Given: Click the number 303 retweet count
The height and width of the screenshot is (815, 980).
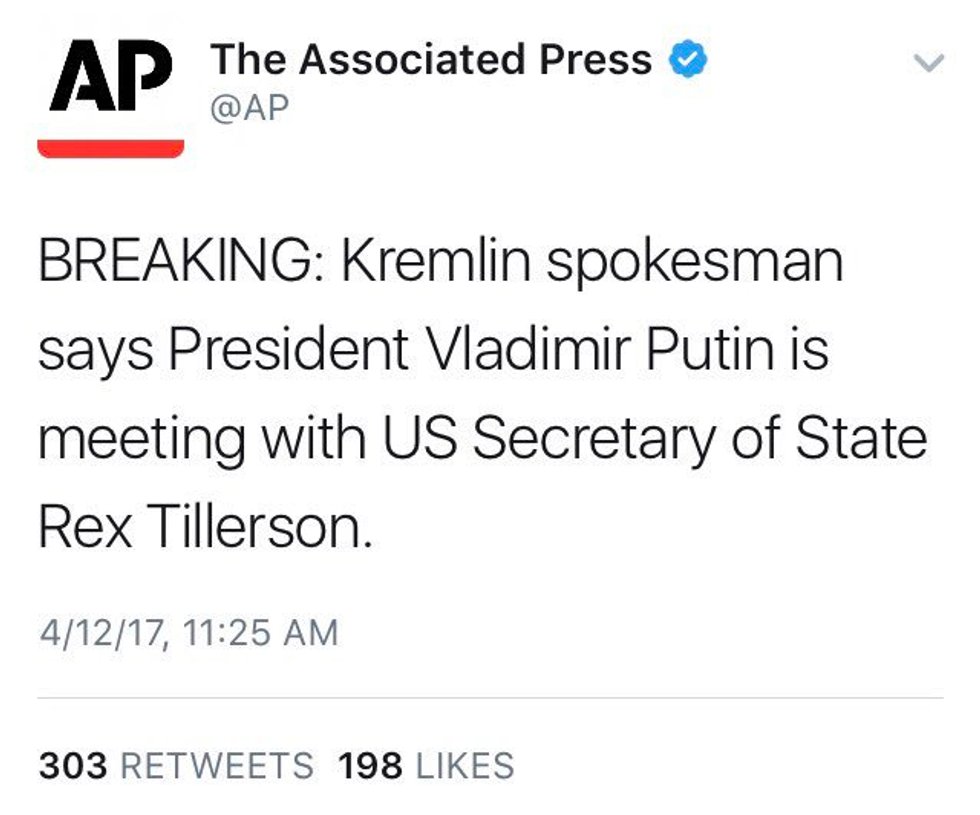Looking at the screenshot, I should (72, 766).
